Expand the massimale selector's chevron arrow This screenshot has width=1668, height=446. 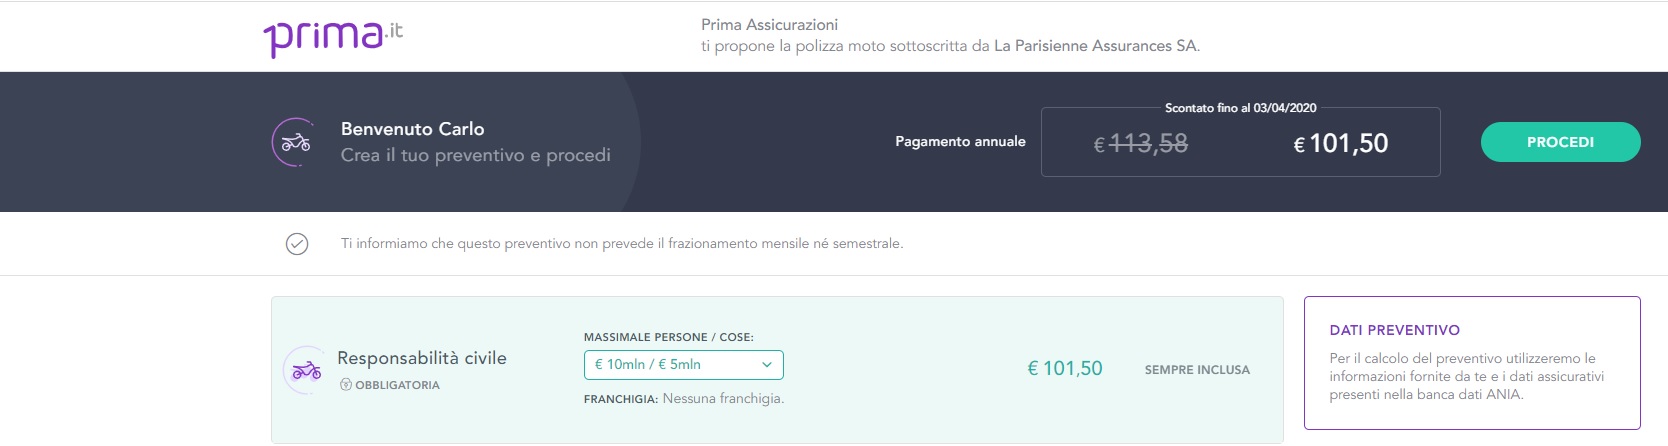(x=767, y=365)
